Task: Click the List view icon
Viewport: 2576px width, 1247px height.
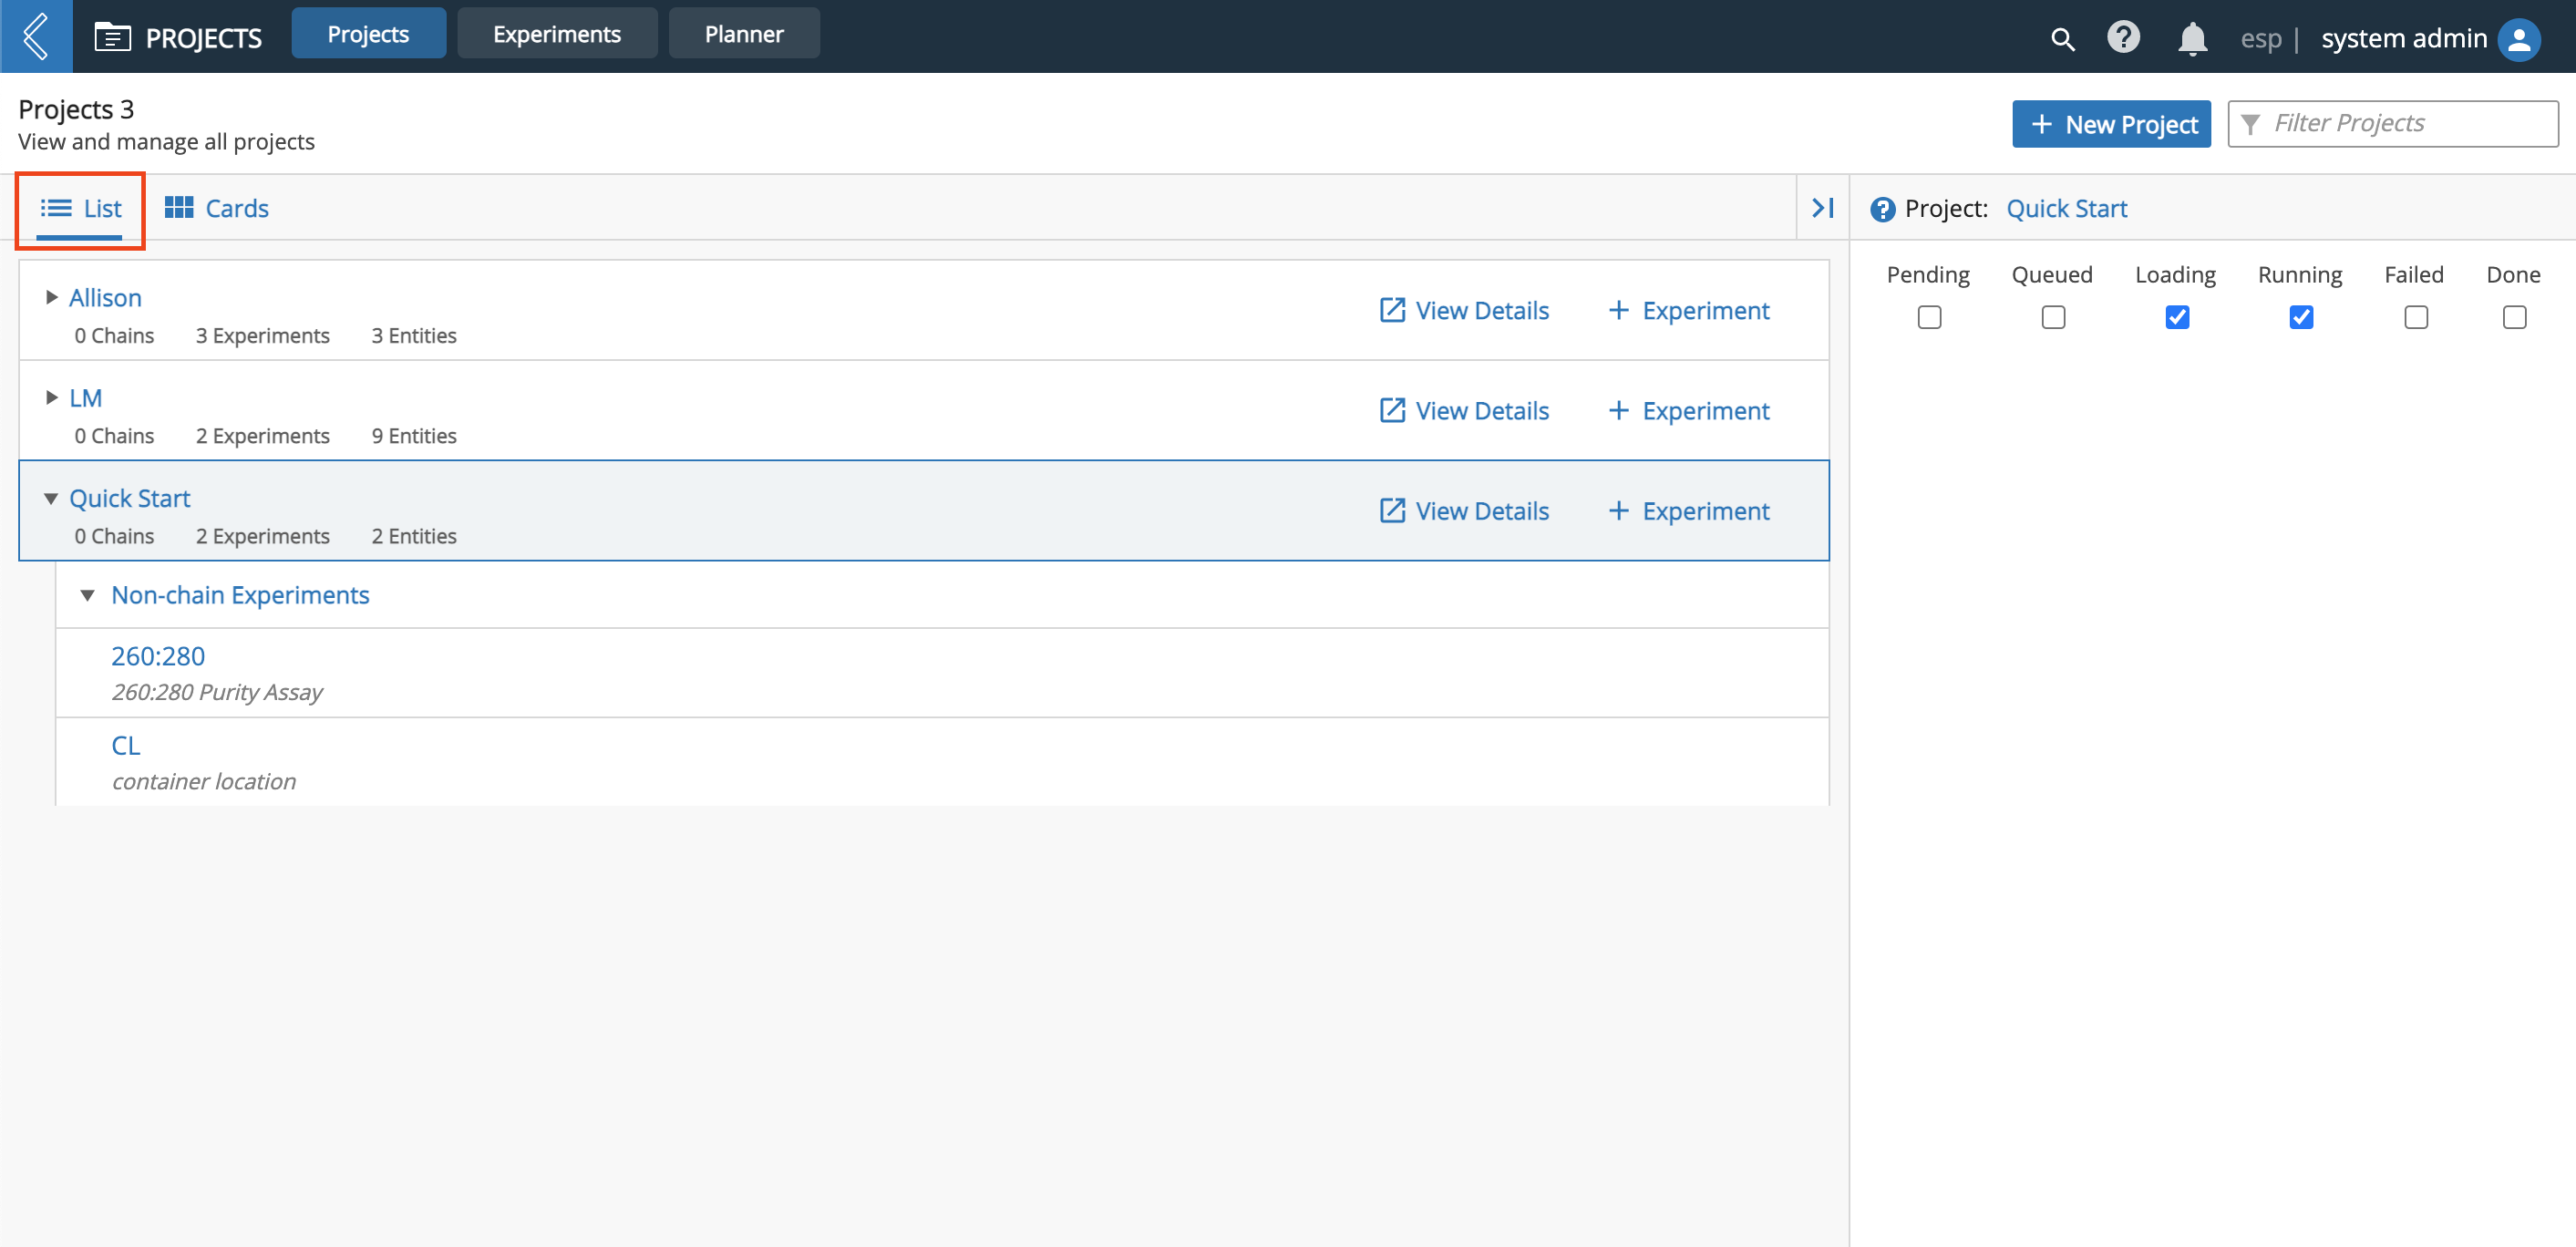Action: 56,208
